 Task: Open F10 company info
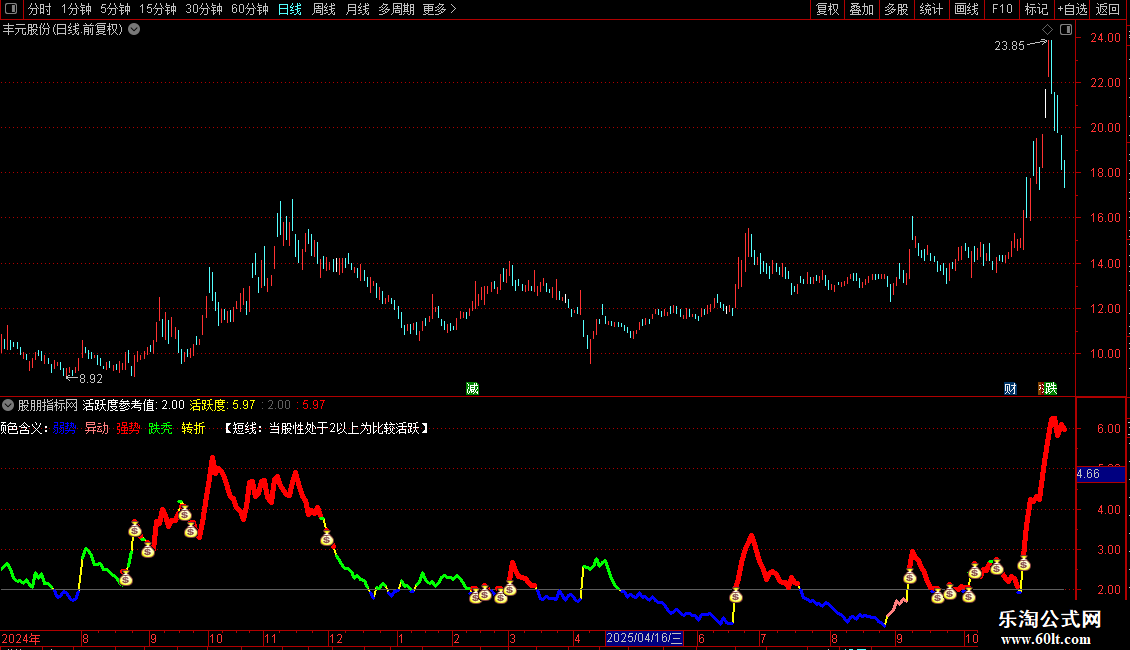(1002, 9)
